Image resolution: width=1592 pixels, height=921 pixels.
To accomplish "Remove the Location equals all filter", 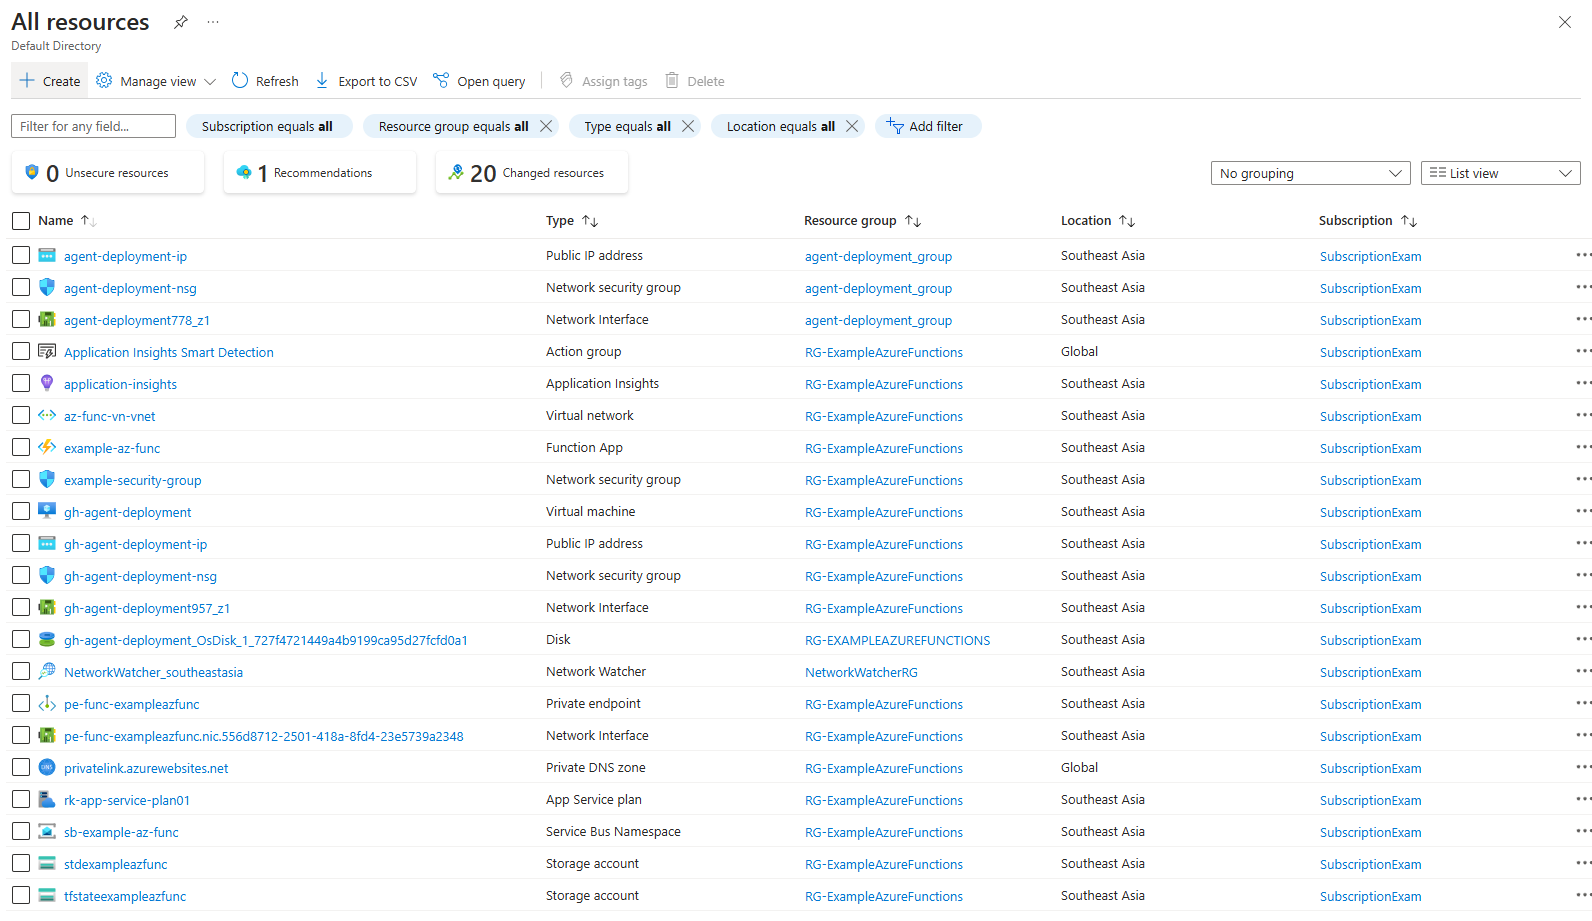I will (x=852, y=126).
